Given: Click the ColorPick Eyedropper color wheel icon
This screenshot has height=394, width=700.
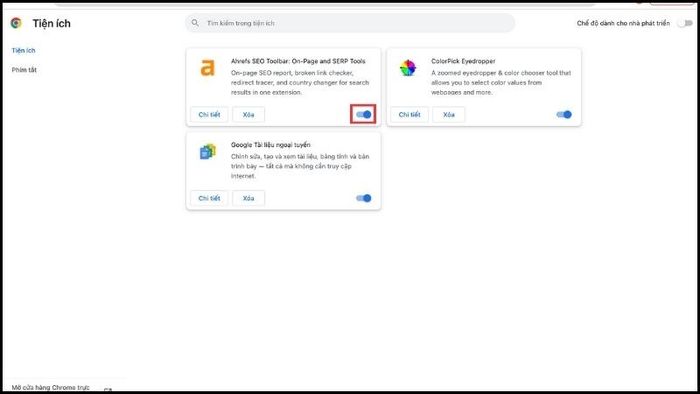Looking at the screenshot, I should point(408,68).
